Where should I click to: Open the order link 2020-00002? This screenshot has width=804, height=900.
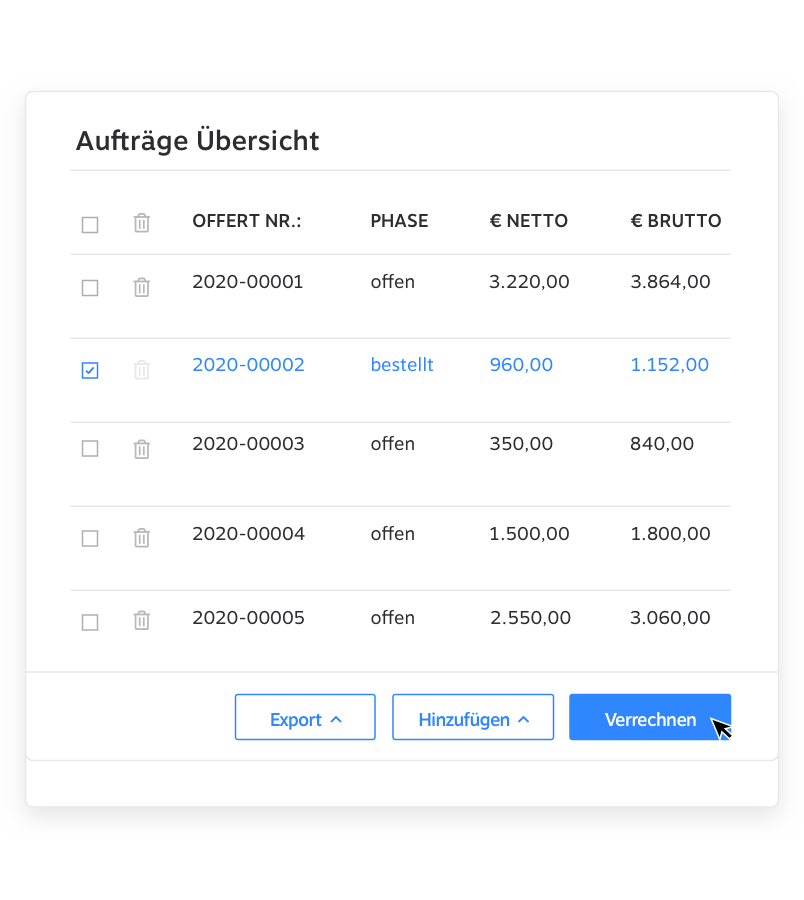[248, 365]
